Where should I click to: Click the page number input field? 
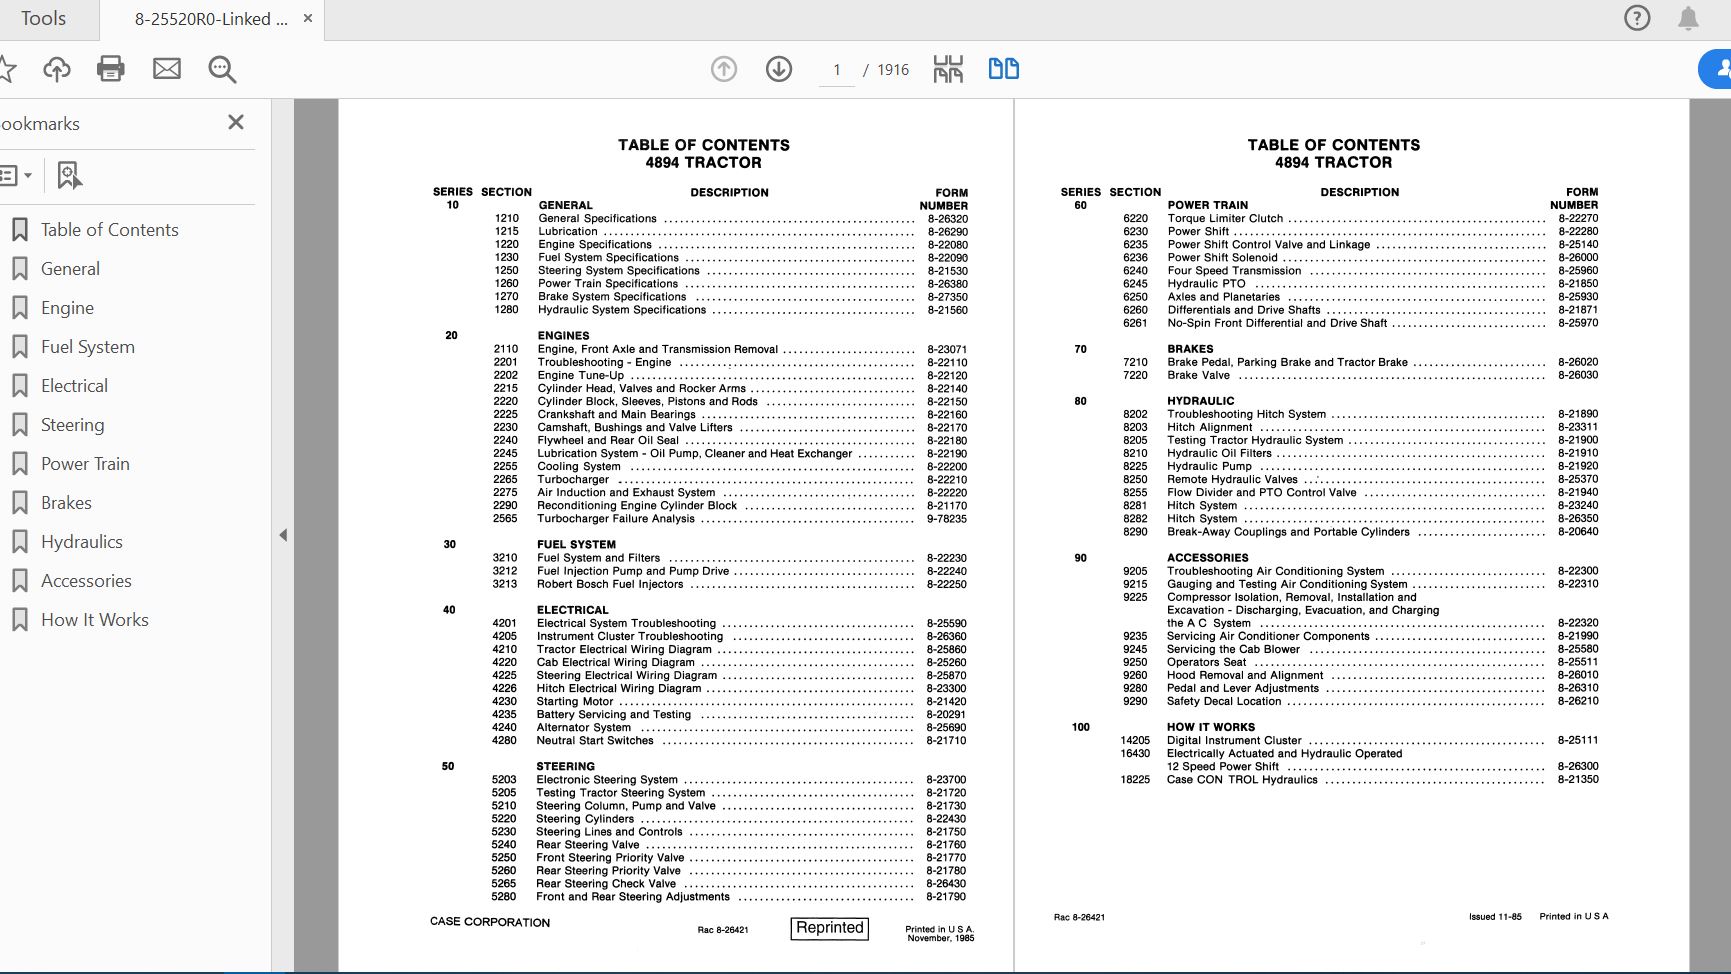[837, 70]
